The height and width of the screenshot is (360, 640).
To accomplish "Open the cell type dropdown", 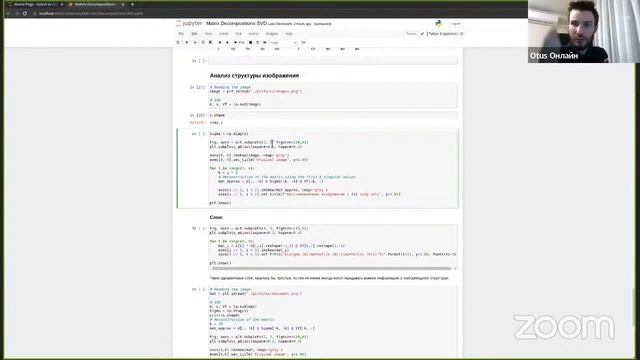I will click(283, 42).
